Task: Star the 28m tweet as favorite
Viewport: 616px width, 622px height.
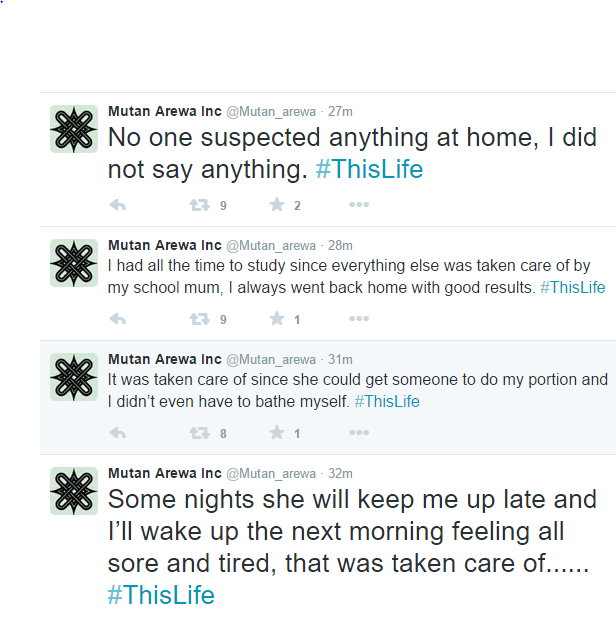Action: pyautogui.click(x=277, y=319)
